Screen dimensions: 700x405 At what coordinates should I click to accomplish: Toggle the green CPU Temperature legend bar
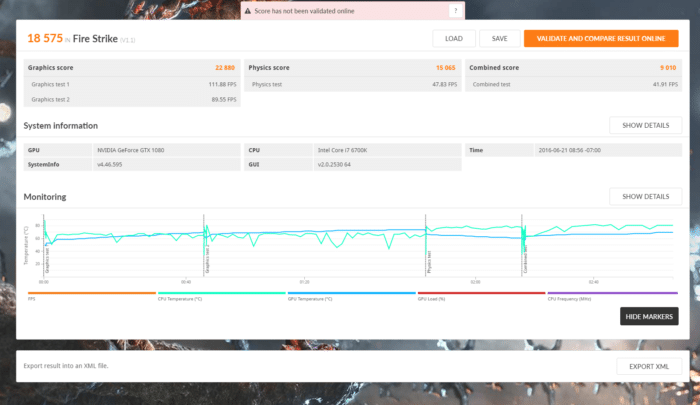221,293
